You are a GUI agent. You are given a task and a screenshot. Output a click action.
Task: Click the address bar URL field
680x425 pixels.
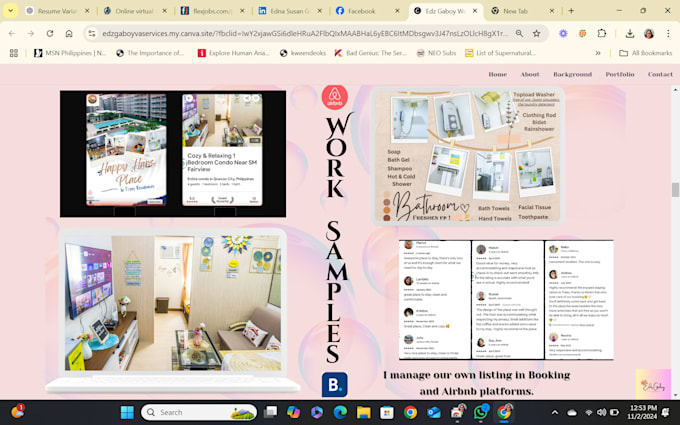coord(304,33)
